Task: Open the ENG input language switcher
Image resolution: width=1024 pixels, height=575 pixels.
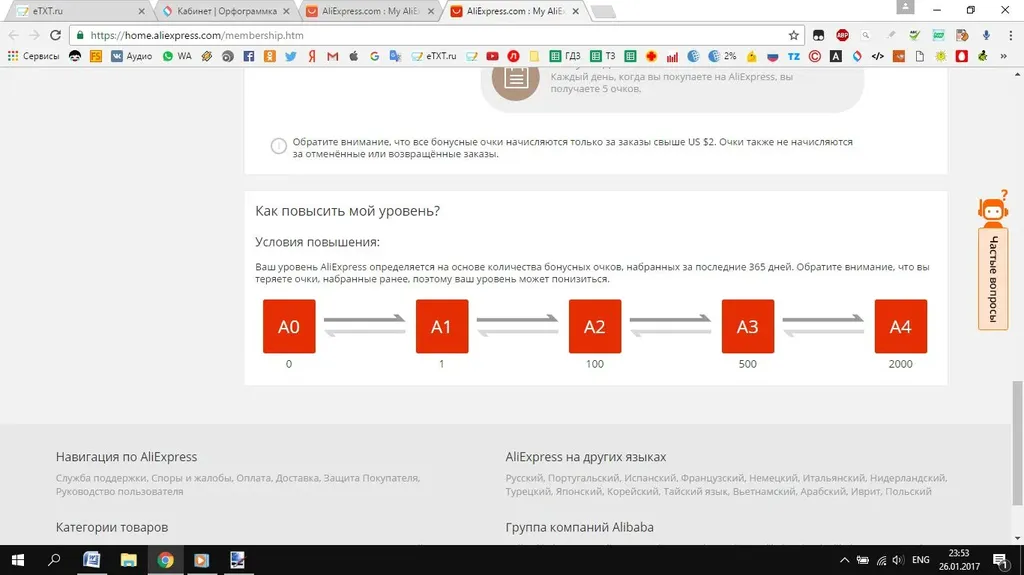Action: click(x=921, y=560)
